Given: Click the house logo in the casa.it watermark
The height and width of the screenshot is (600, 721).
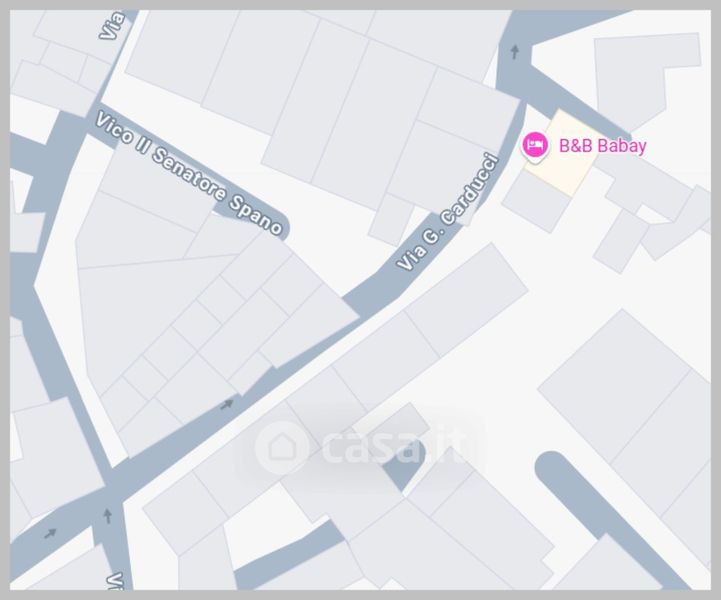Looking at the screenshot, I should [x=281, y=447].
